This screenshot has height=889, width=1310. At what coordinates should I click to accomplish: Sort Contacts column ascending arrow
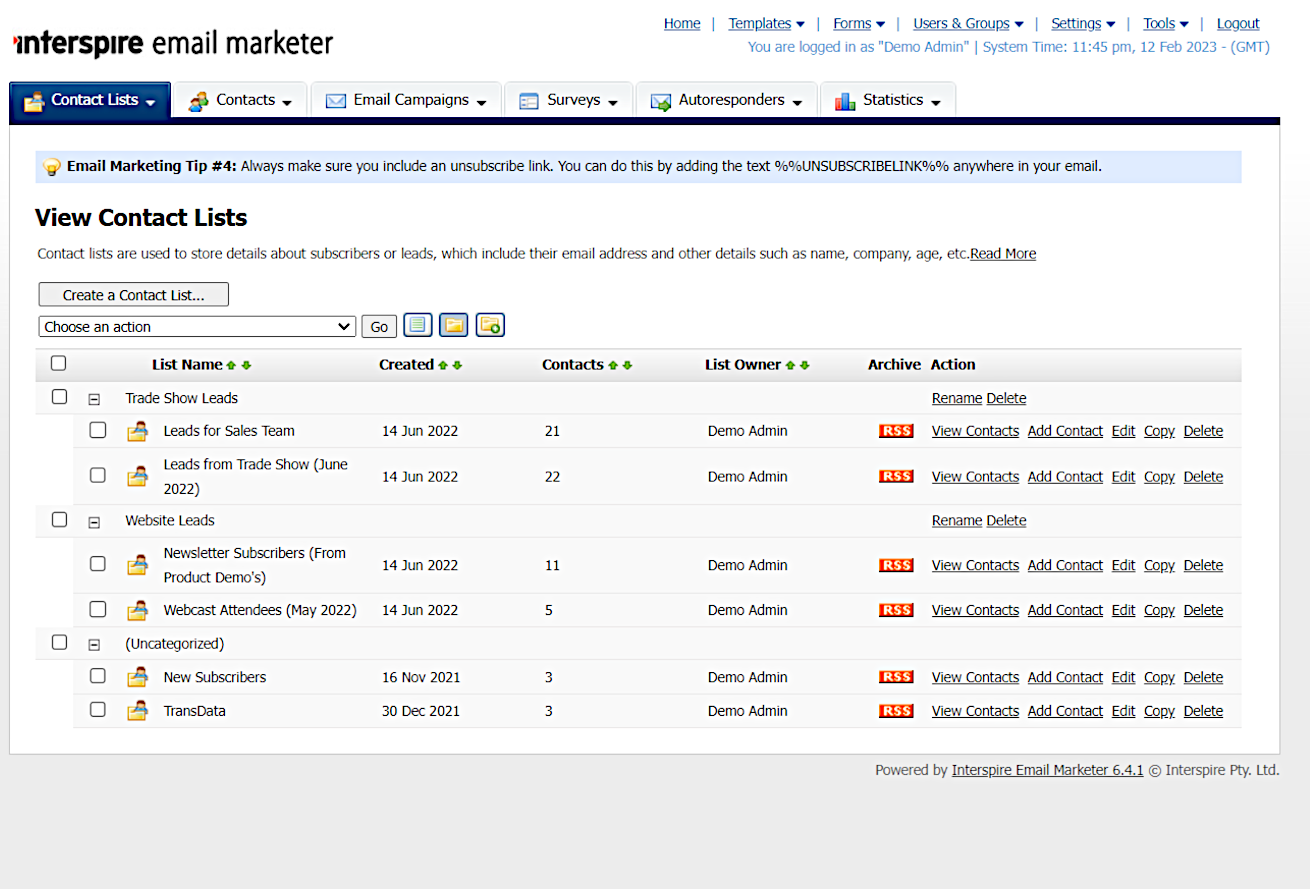[x=613, y=365]
